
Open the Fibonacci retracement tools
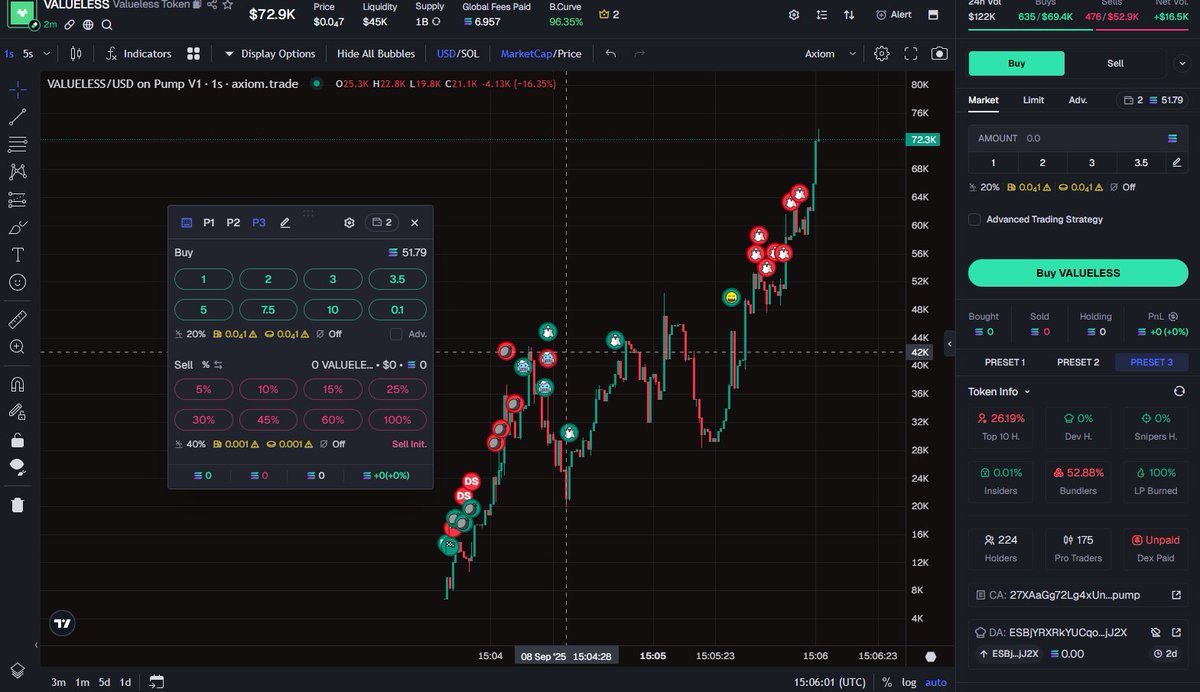(17, 144)
